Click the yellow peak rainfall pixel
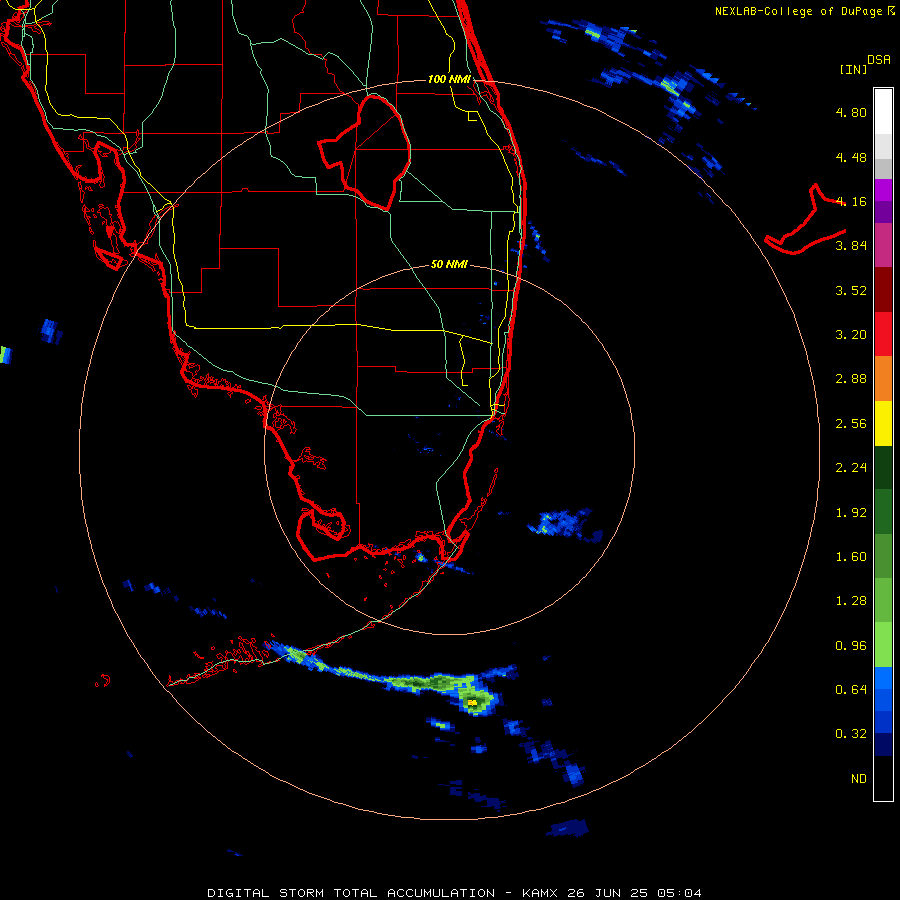Screen dimensions: 900x900 point(472,703)
